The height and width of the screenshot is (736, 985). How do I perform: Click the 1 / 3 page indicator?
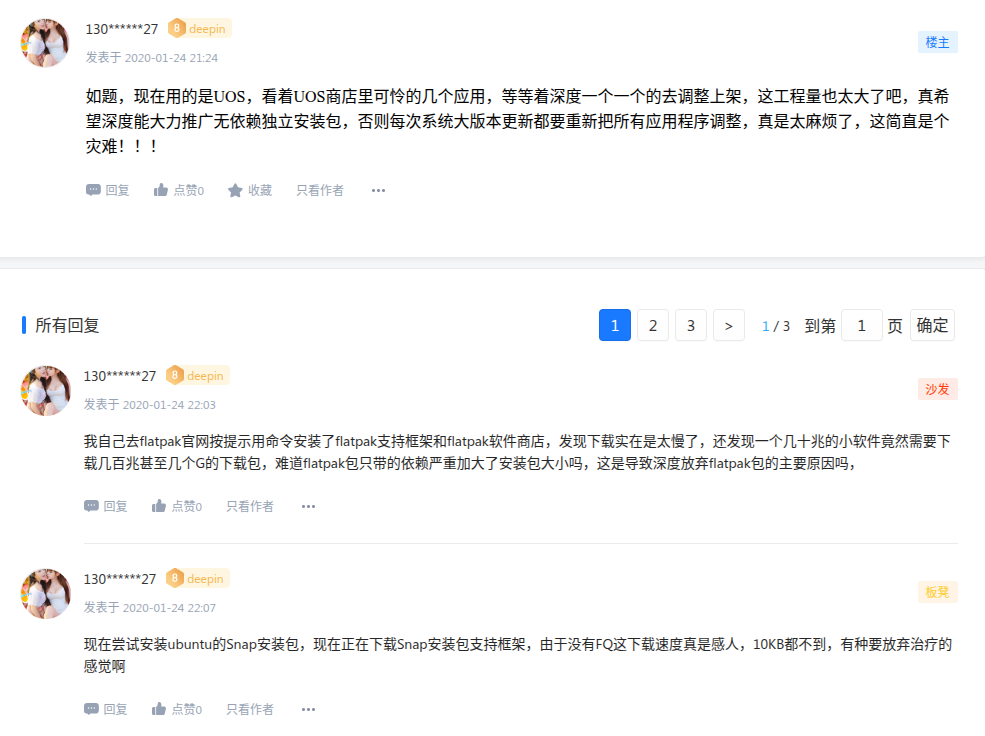[x=776, y=326]
